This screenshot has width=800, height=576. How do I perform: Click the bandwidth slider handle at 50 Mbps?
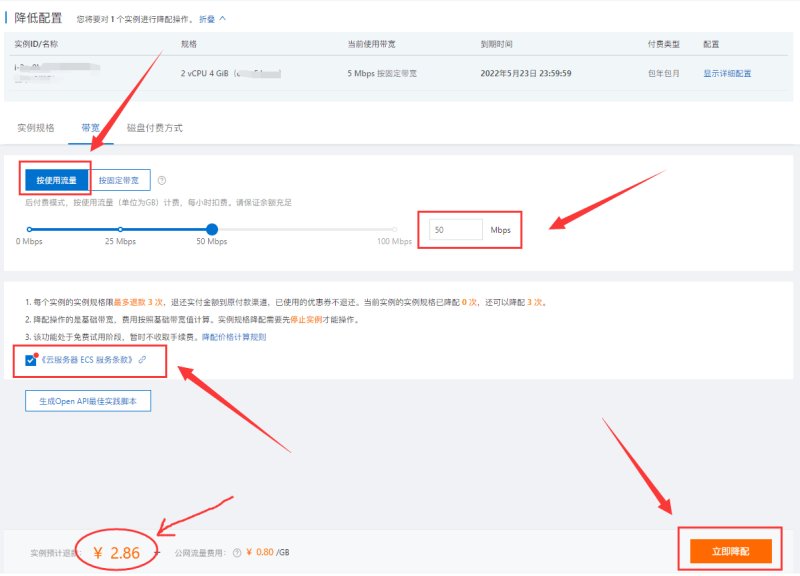(212, 230)
